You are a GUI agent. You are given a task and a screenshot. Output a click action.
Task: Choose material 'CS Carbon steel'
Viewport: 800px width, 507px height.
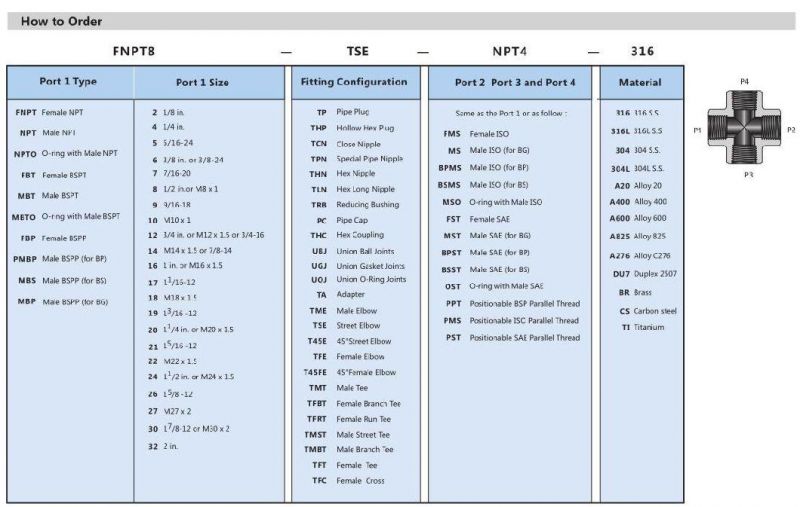pos(648,311)
